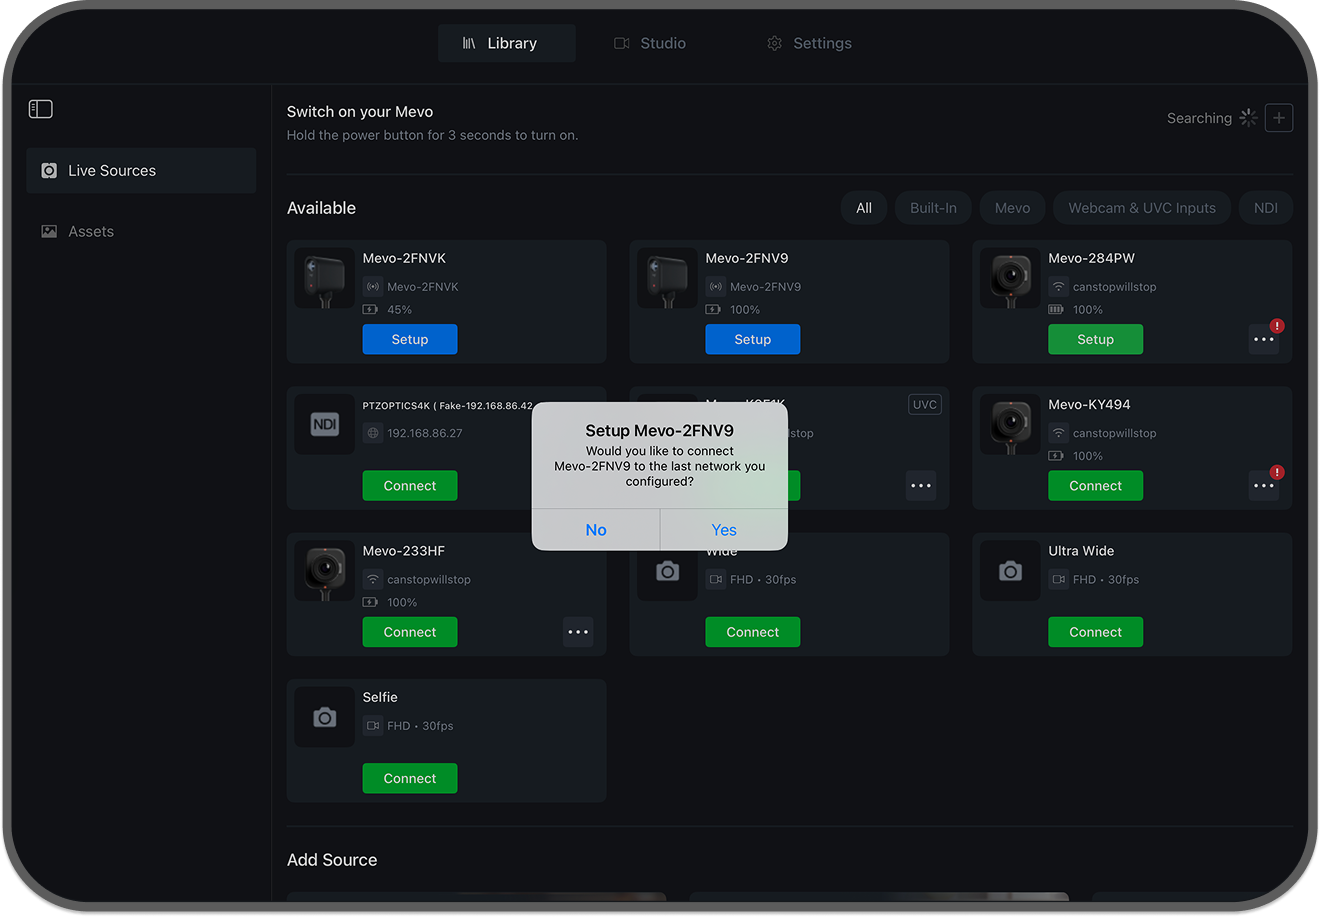The width and height of the screenshot is (1321, 917).
Task: Click the NDI source thumbnail
Action: click(325, 424)
